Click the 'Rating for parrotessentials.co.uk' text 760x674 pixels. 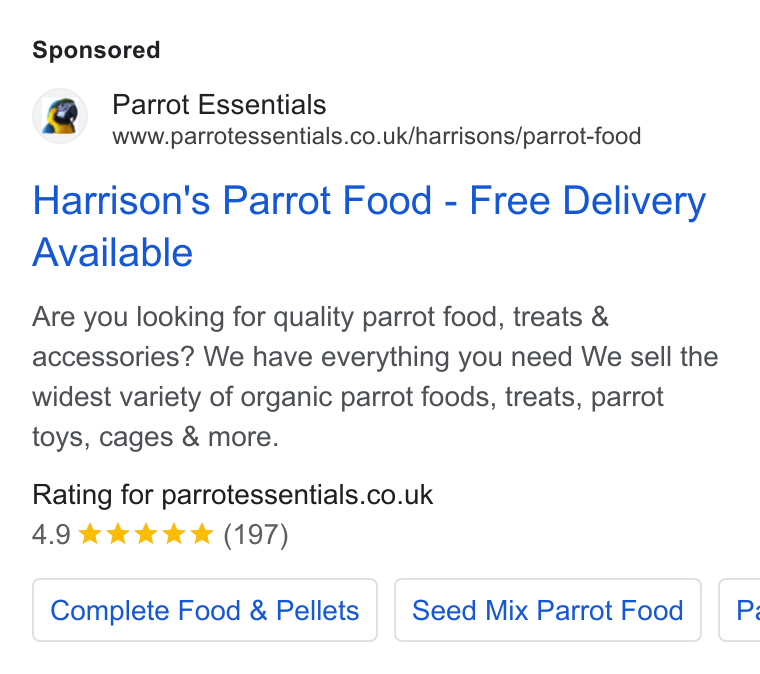point(233,495)
